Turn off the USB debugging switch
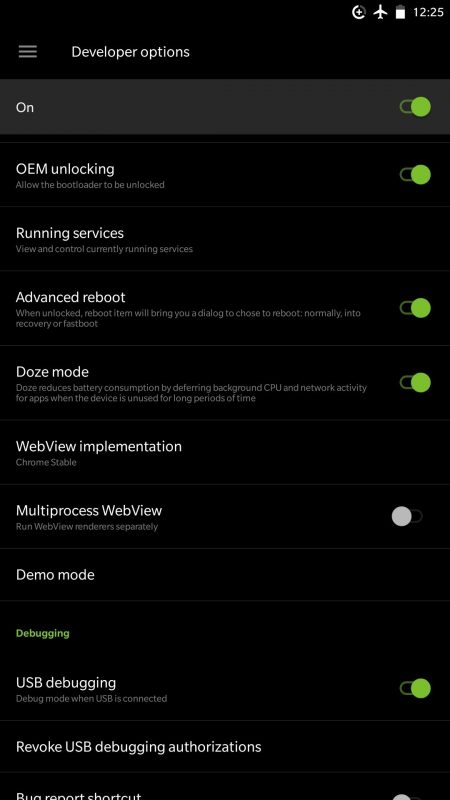The height and width of the screenshot is (800, 450). pos(415,688)
